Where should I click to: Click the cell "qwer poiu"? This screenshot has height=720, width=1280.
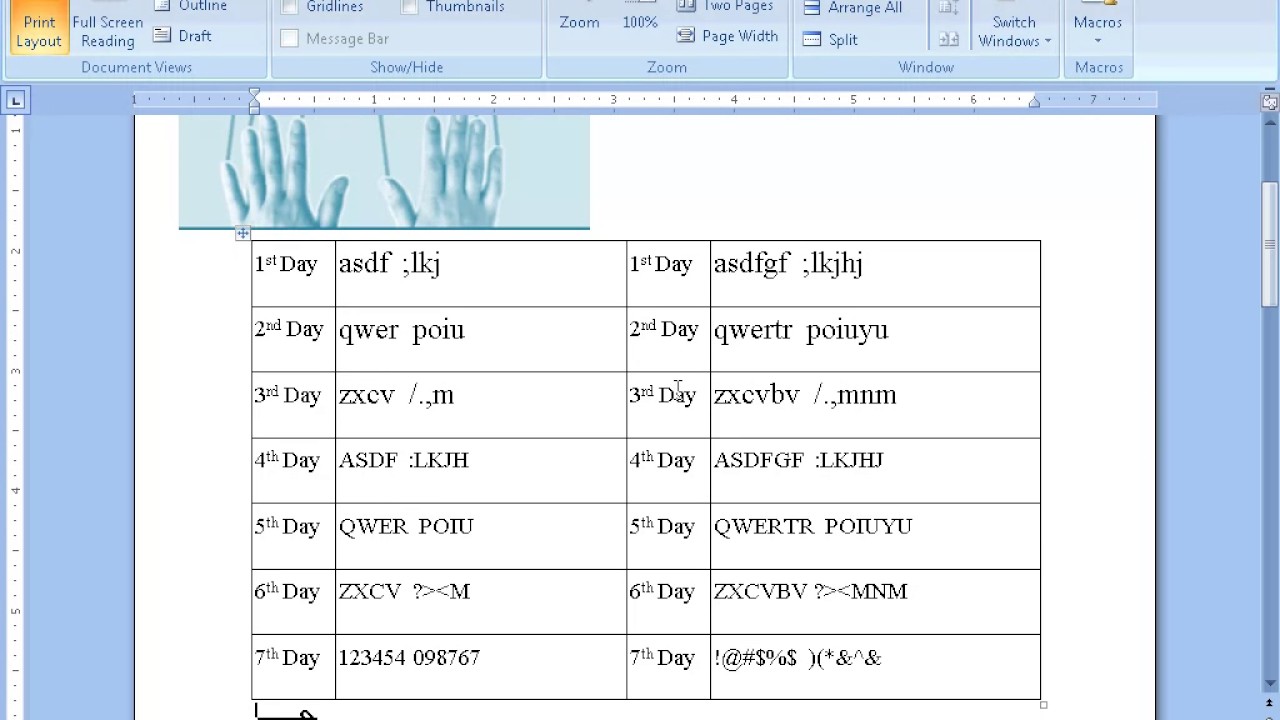pyautogui.click(x=481, y=339)
